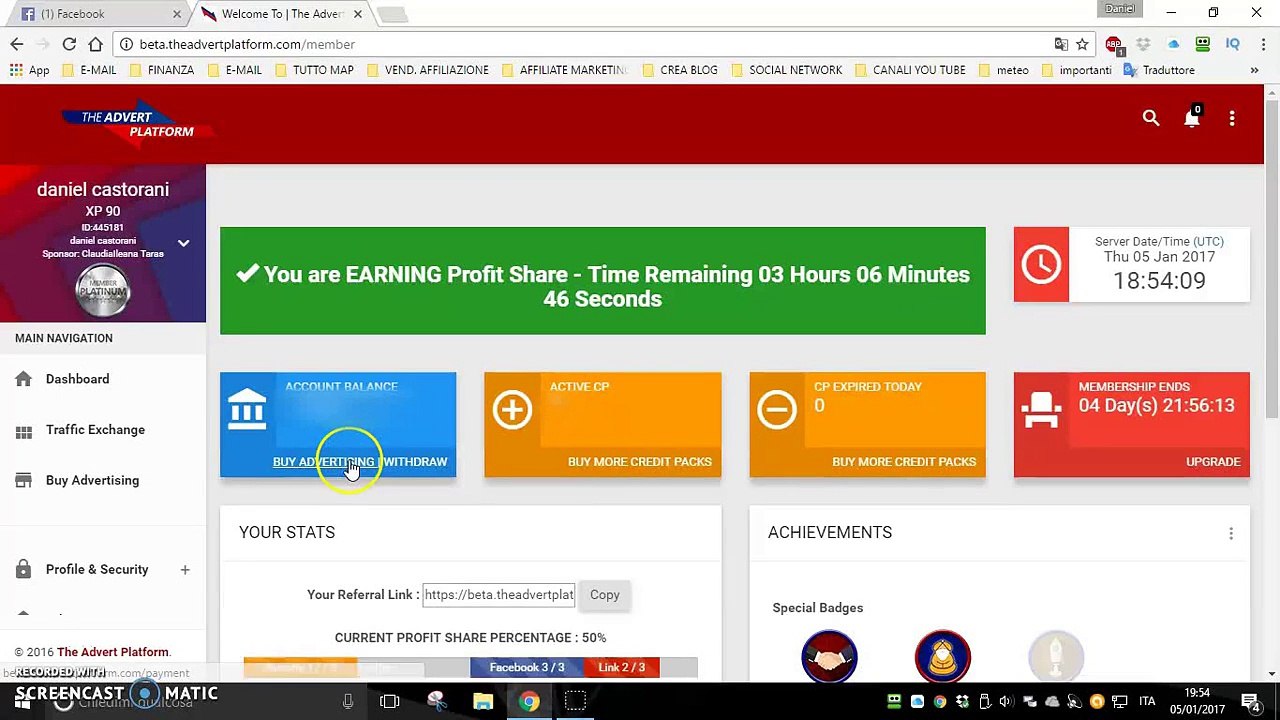
Task: Click the gold crest special badge
Action: click(x=942, y=656)
